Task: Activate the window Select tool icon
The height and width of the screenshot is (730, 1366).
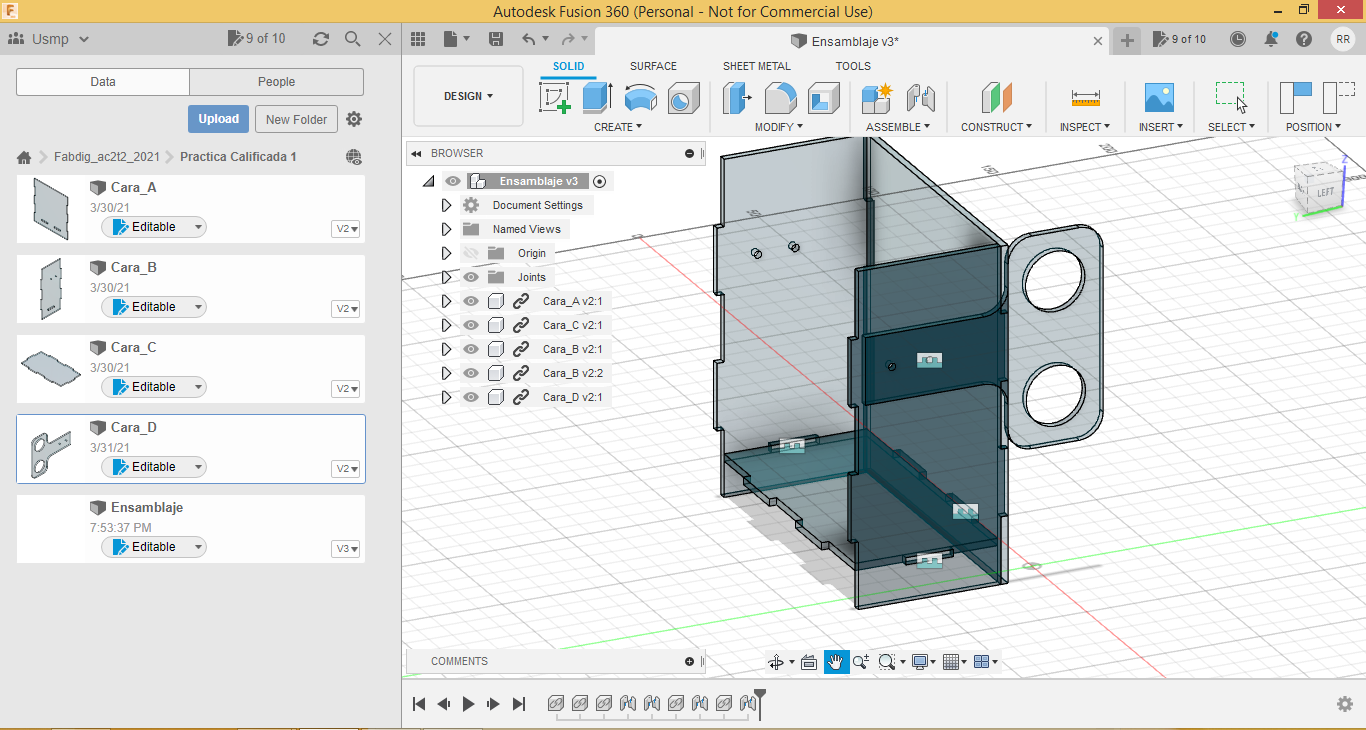Action: pos(1231,97)
